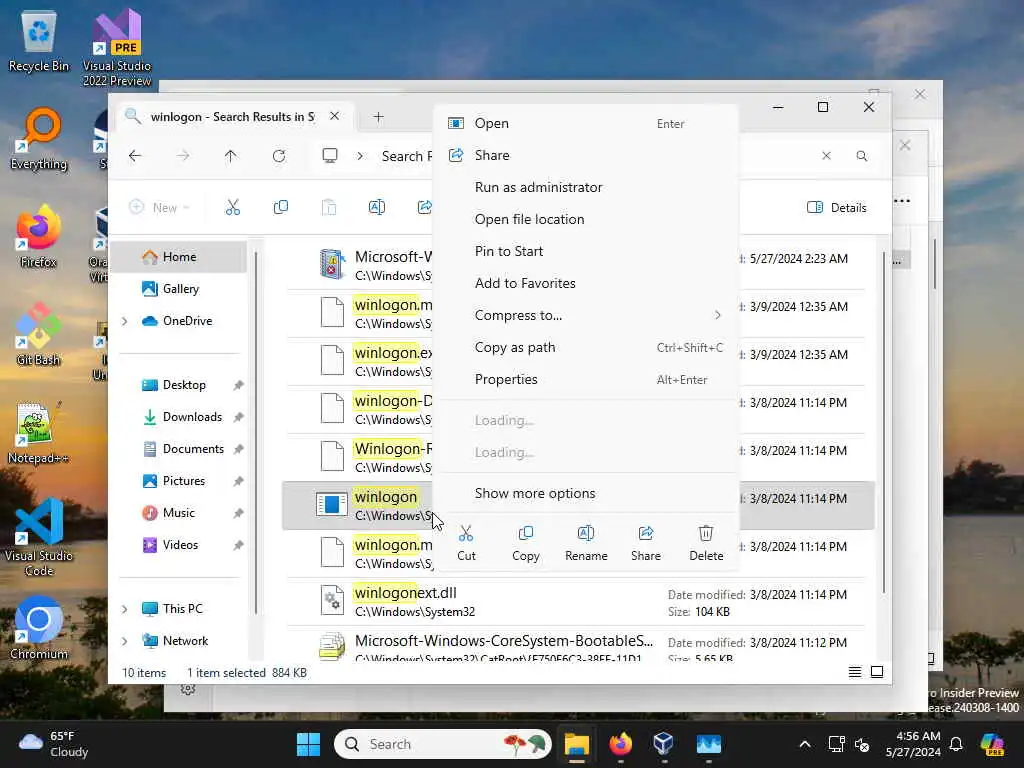Open the notifications bell icon
1024x768 pixels.
click(x=956, y=744)
